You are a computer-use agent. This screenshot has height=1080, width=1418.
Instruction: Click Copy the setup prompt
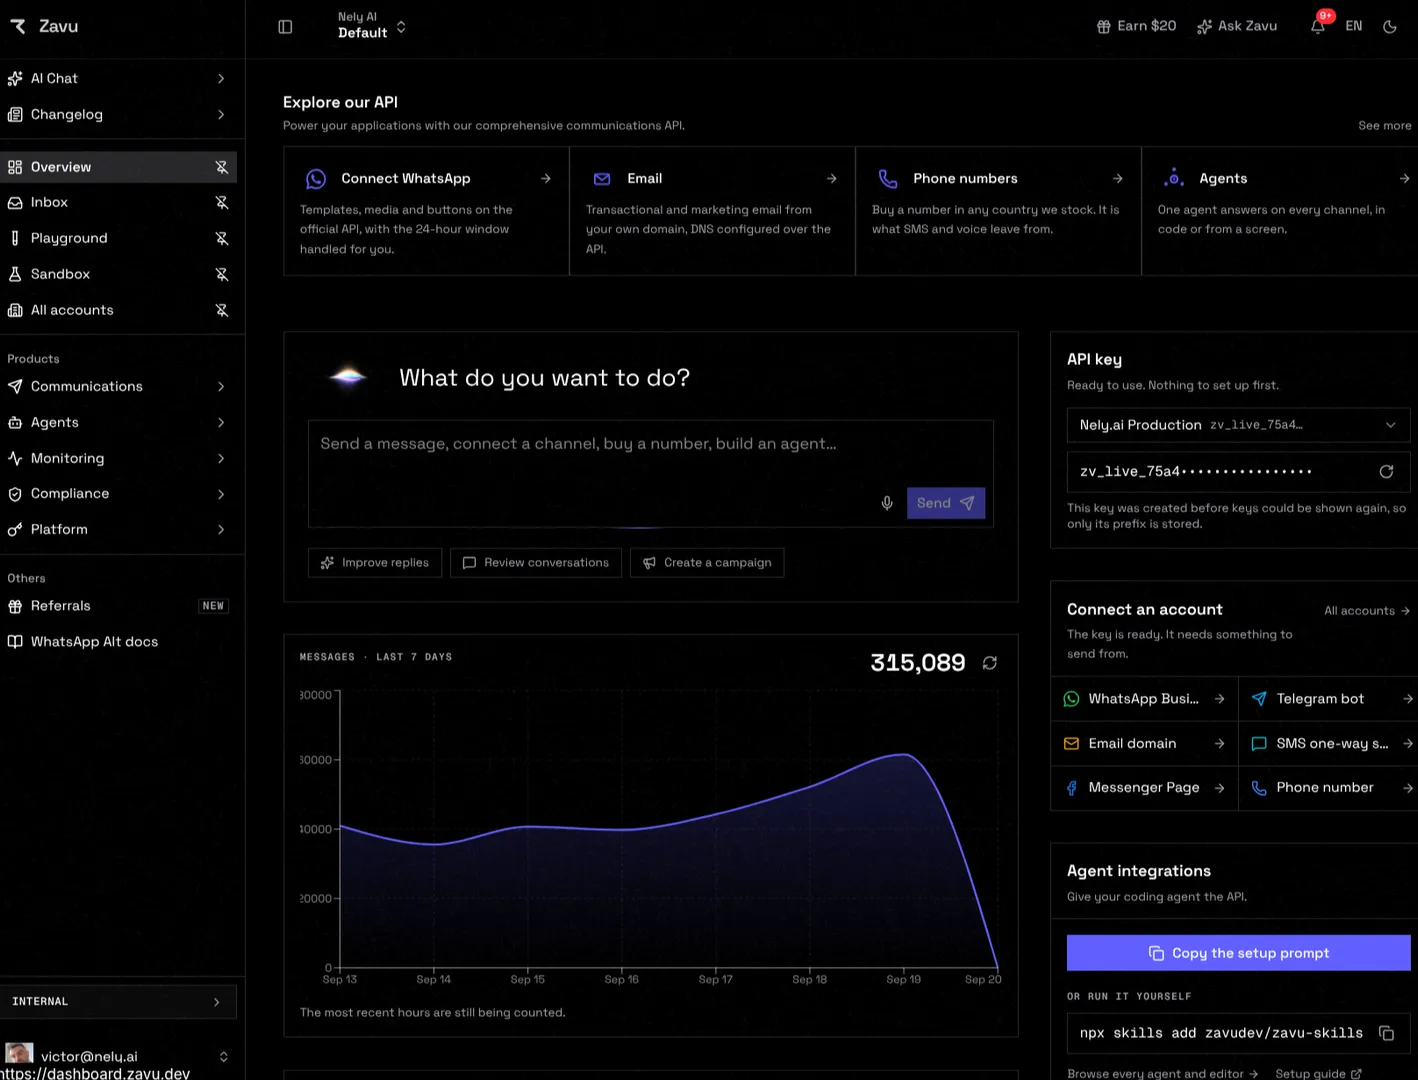click(1238, 953)
